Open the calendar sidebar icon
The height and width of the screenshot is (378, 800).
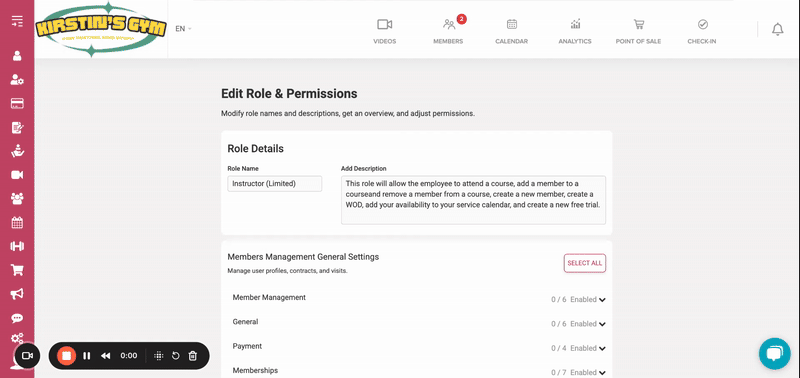pos(17,222)
